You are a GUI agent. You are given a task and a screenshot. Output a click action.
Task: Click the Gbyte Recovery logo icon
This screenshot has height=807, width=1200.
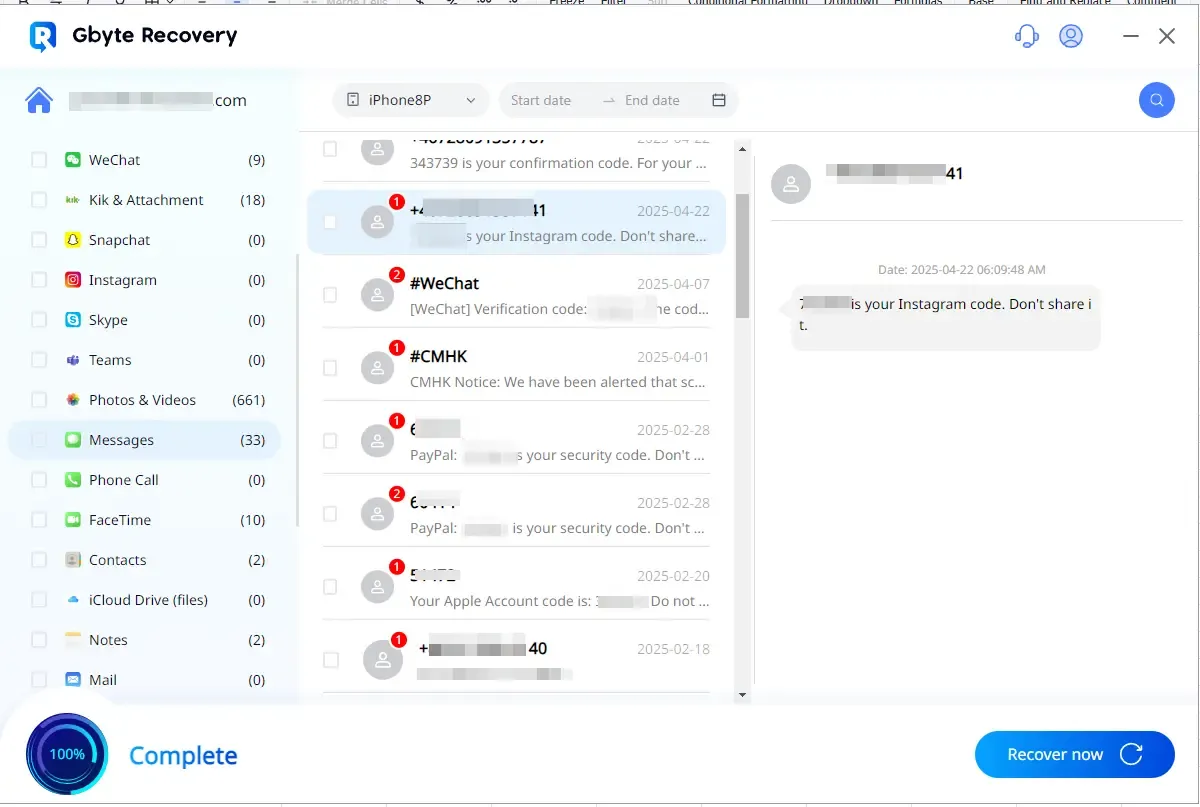click(42, 37)
